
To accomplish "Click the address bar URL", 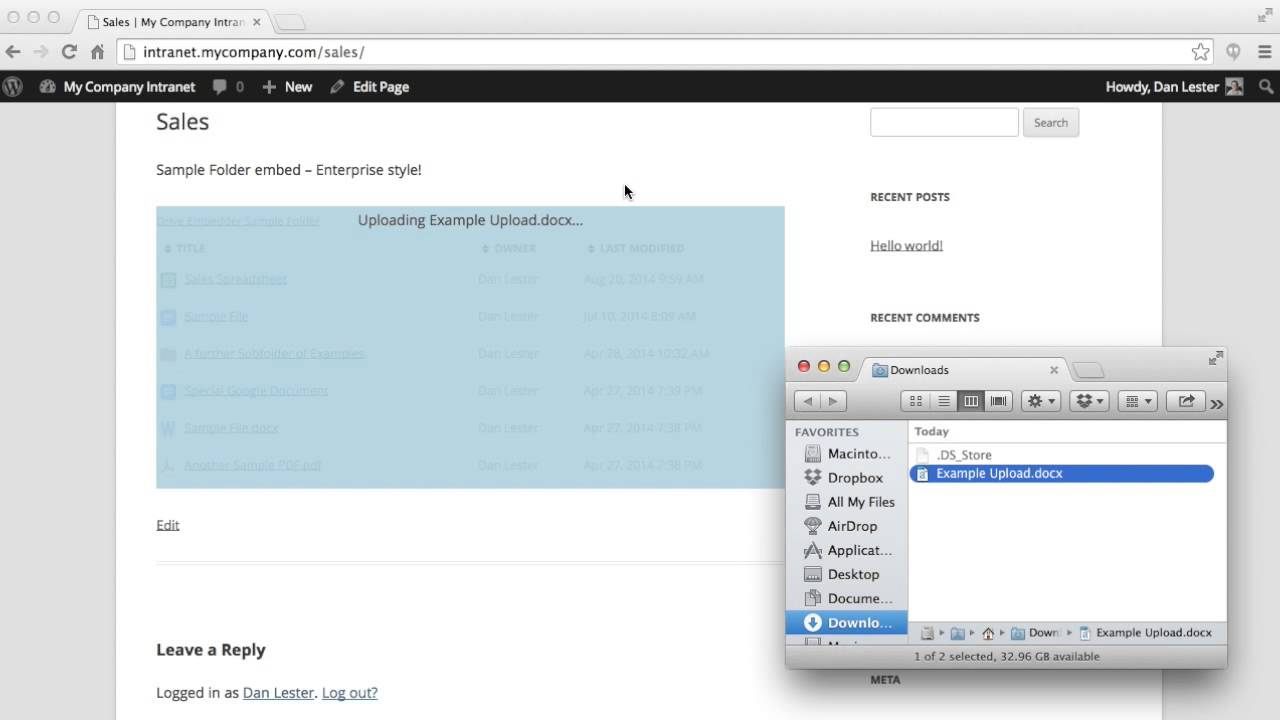I will click(x=253, y=52).
